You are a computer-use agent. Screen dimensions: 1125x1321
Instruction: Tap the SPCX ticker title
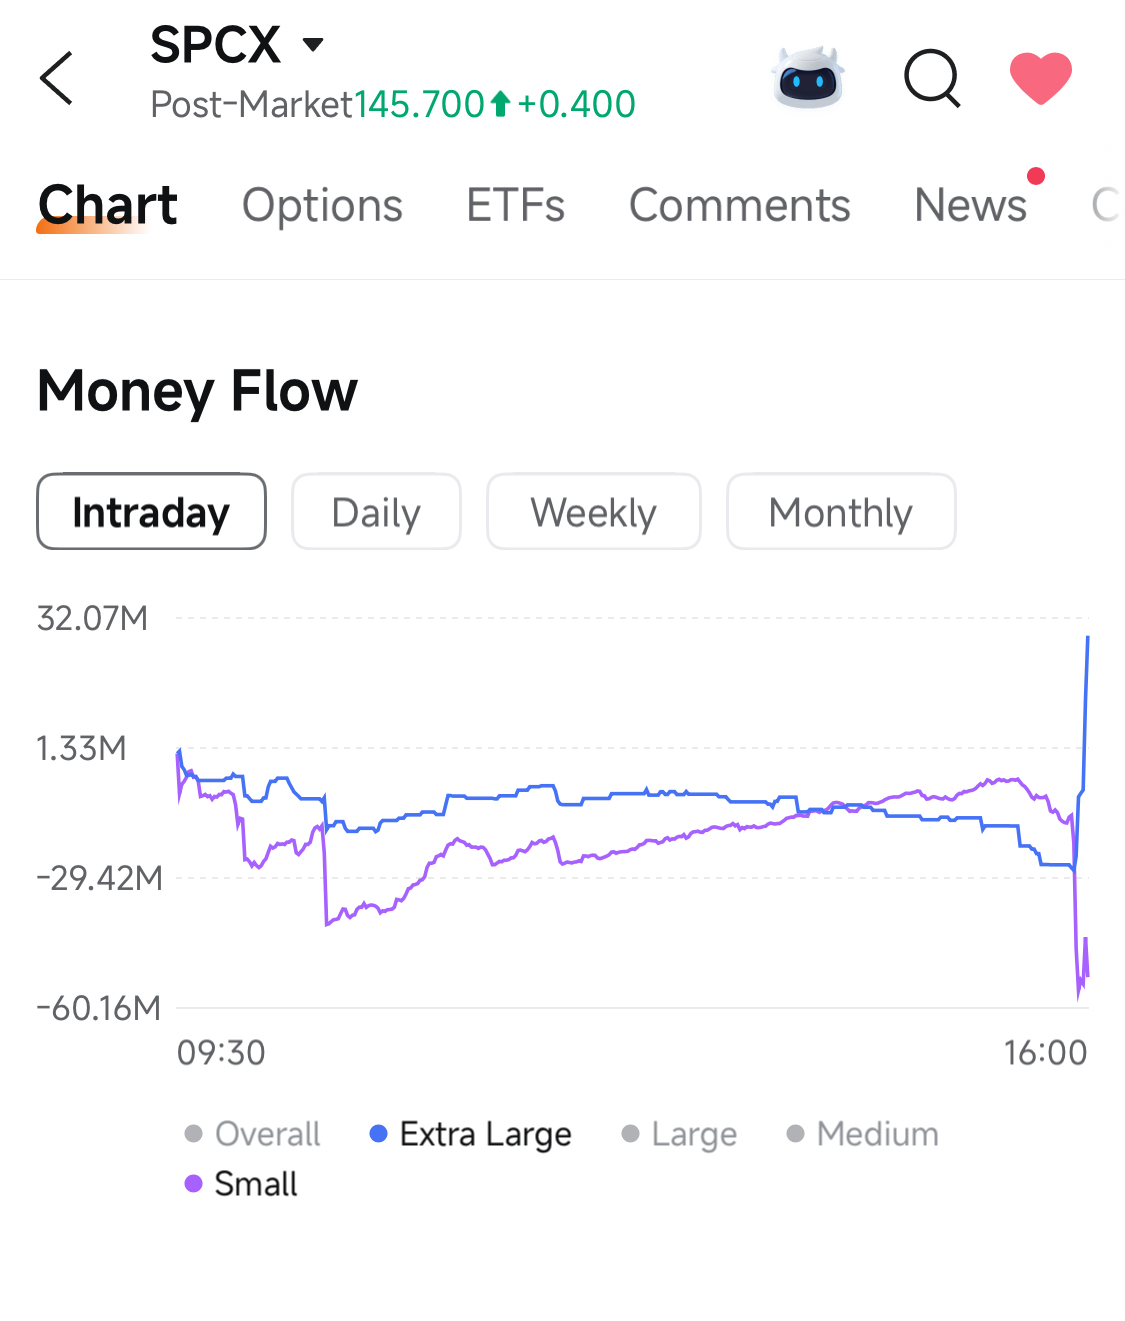(215, 45)
